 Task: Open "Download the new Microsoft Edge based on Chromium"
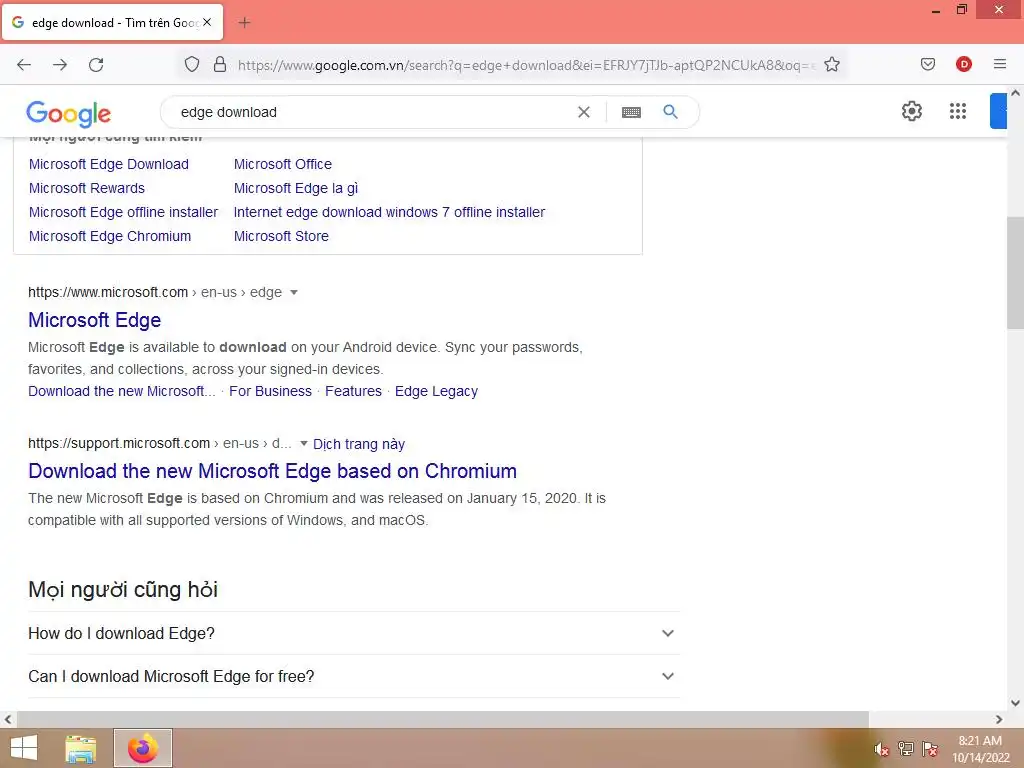tap(272, 471)
